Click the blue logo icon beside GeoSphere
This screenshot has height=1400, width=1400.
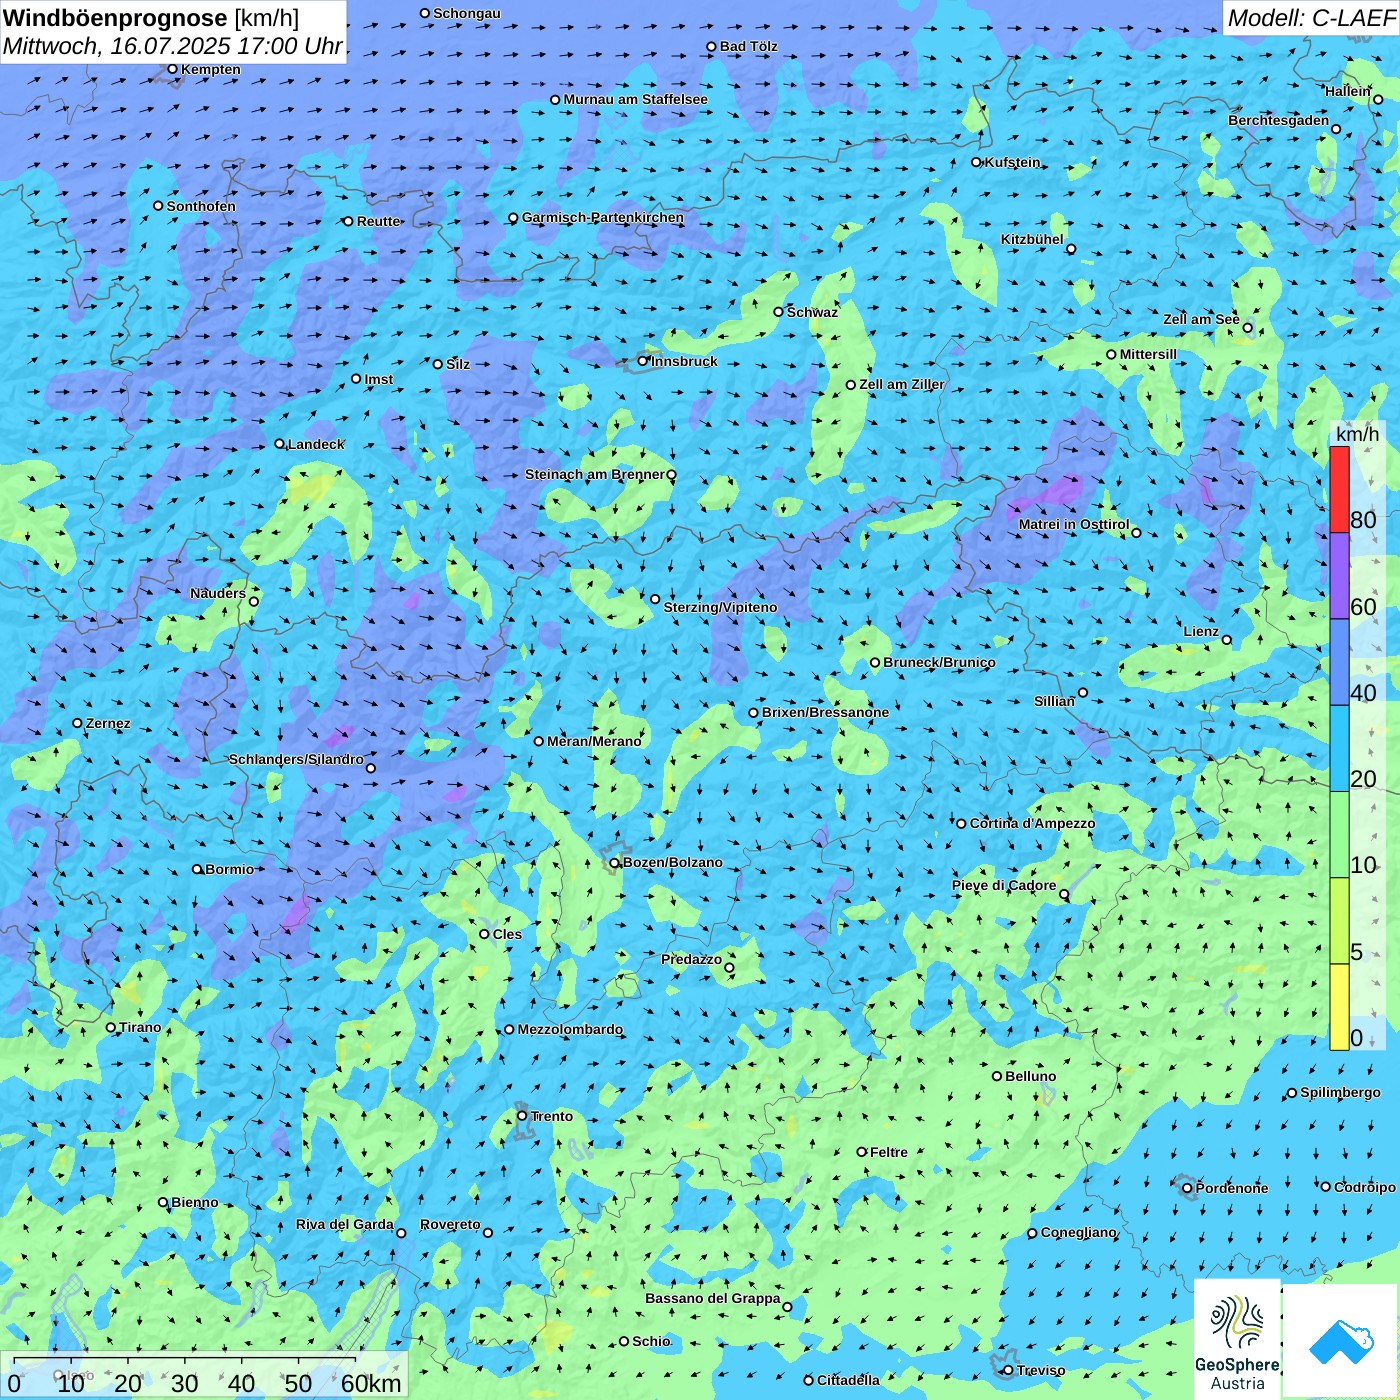pos(1341,1341)
